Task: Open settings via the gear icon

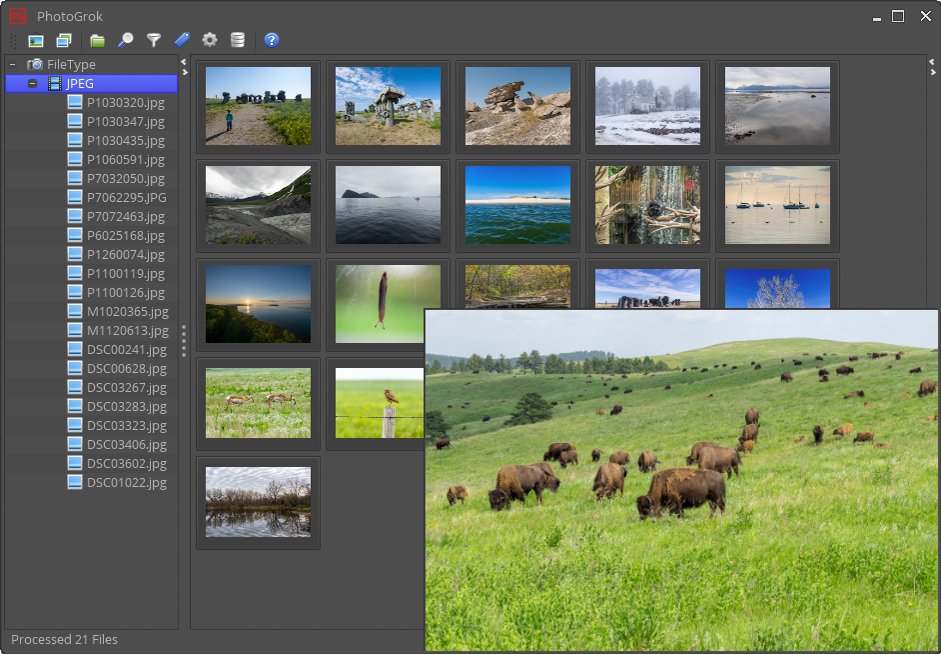Action: click(209, 40)
